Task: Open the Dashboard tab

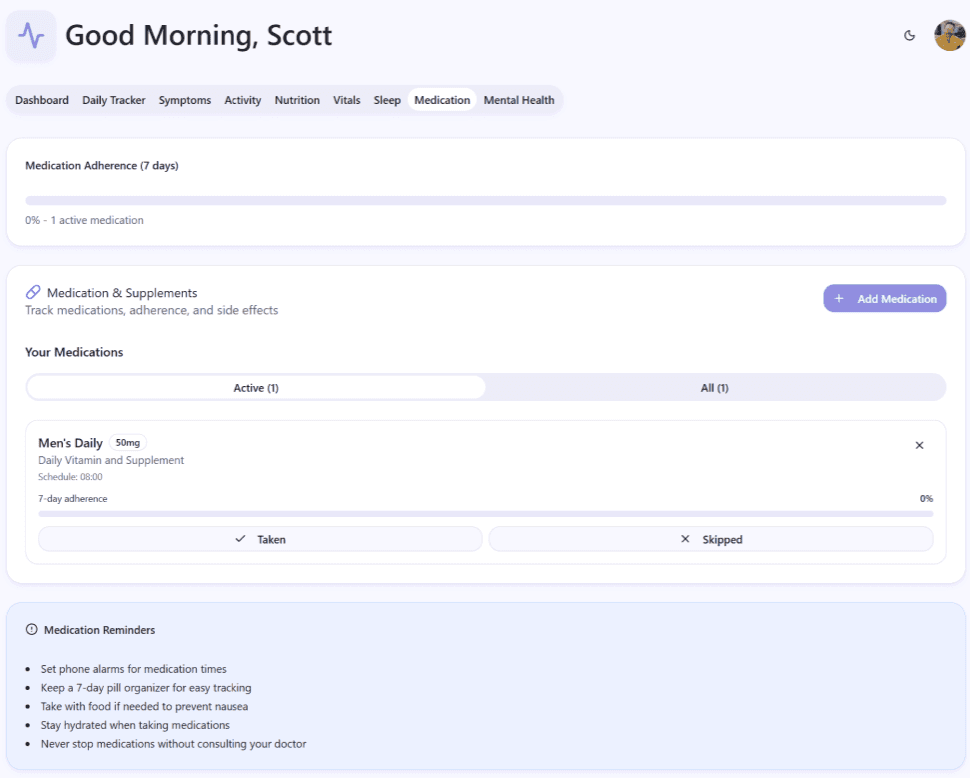Action: [x=41, y=100]
